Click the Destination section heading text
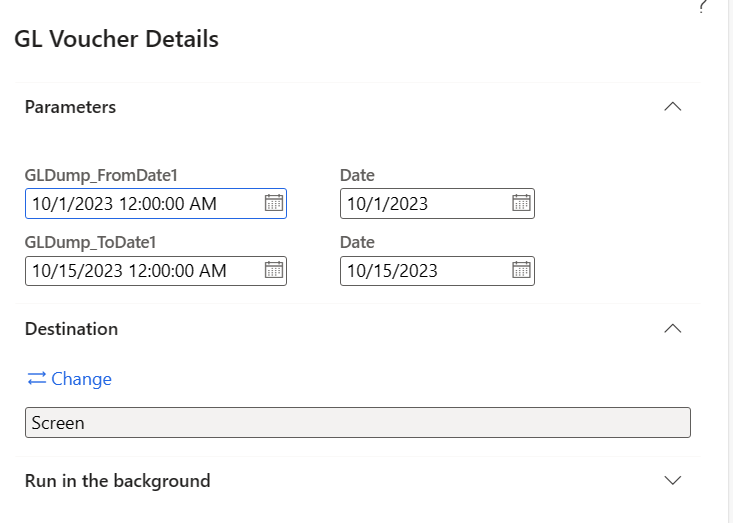The width and height of the screenshot is (733, 523). point(71,329)
